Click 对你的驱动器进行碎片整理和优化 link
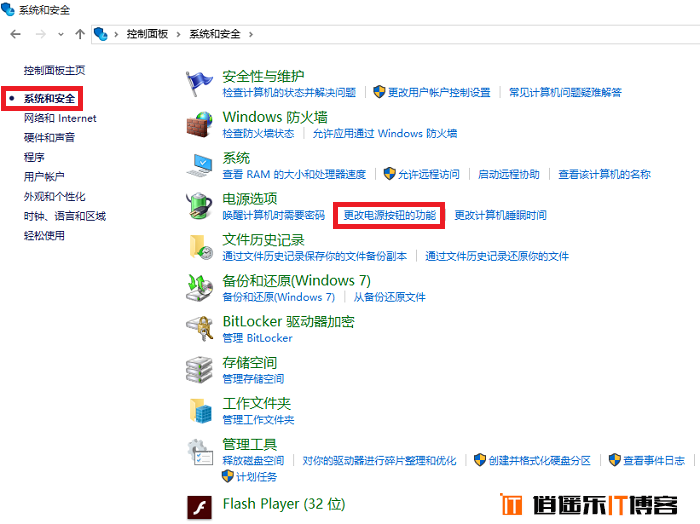Screen dimensions: 700x524 [x=379, y=461]
